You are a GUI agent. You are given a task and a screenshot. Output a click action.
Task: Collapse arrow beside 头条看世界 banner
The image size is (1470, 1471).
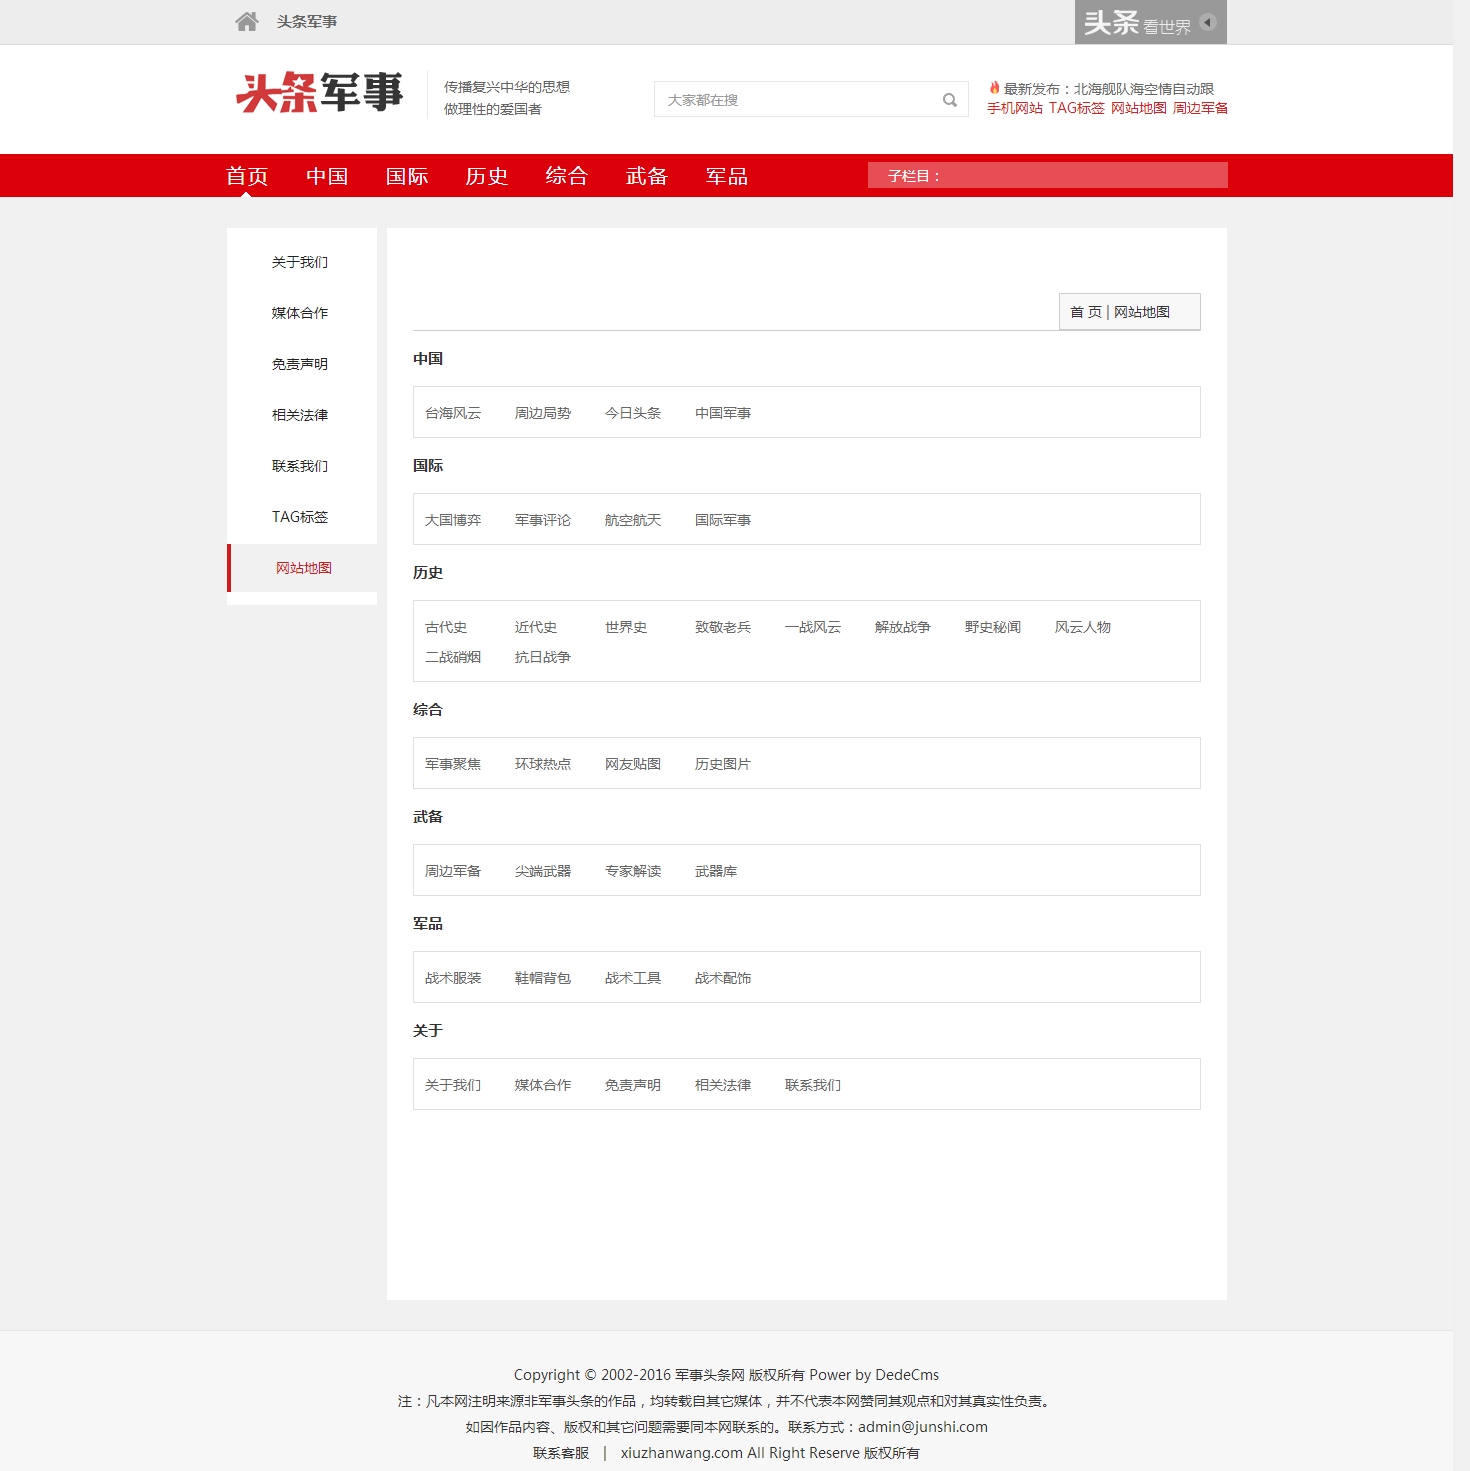click(x=1208, y=22)
